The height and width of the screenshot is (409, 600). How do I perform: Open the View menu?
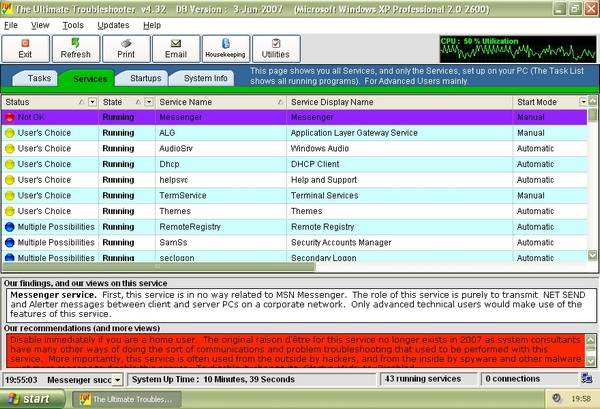(40, 25)
